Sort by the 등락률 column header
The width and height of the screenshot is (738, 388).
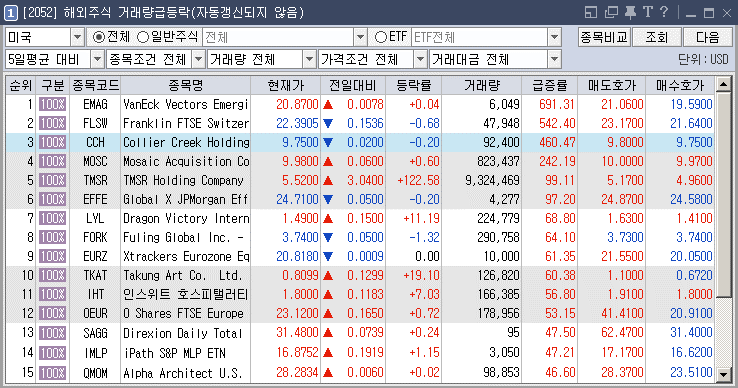click(x=414, y=85)
